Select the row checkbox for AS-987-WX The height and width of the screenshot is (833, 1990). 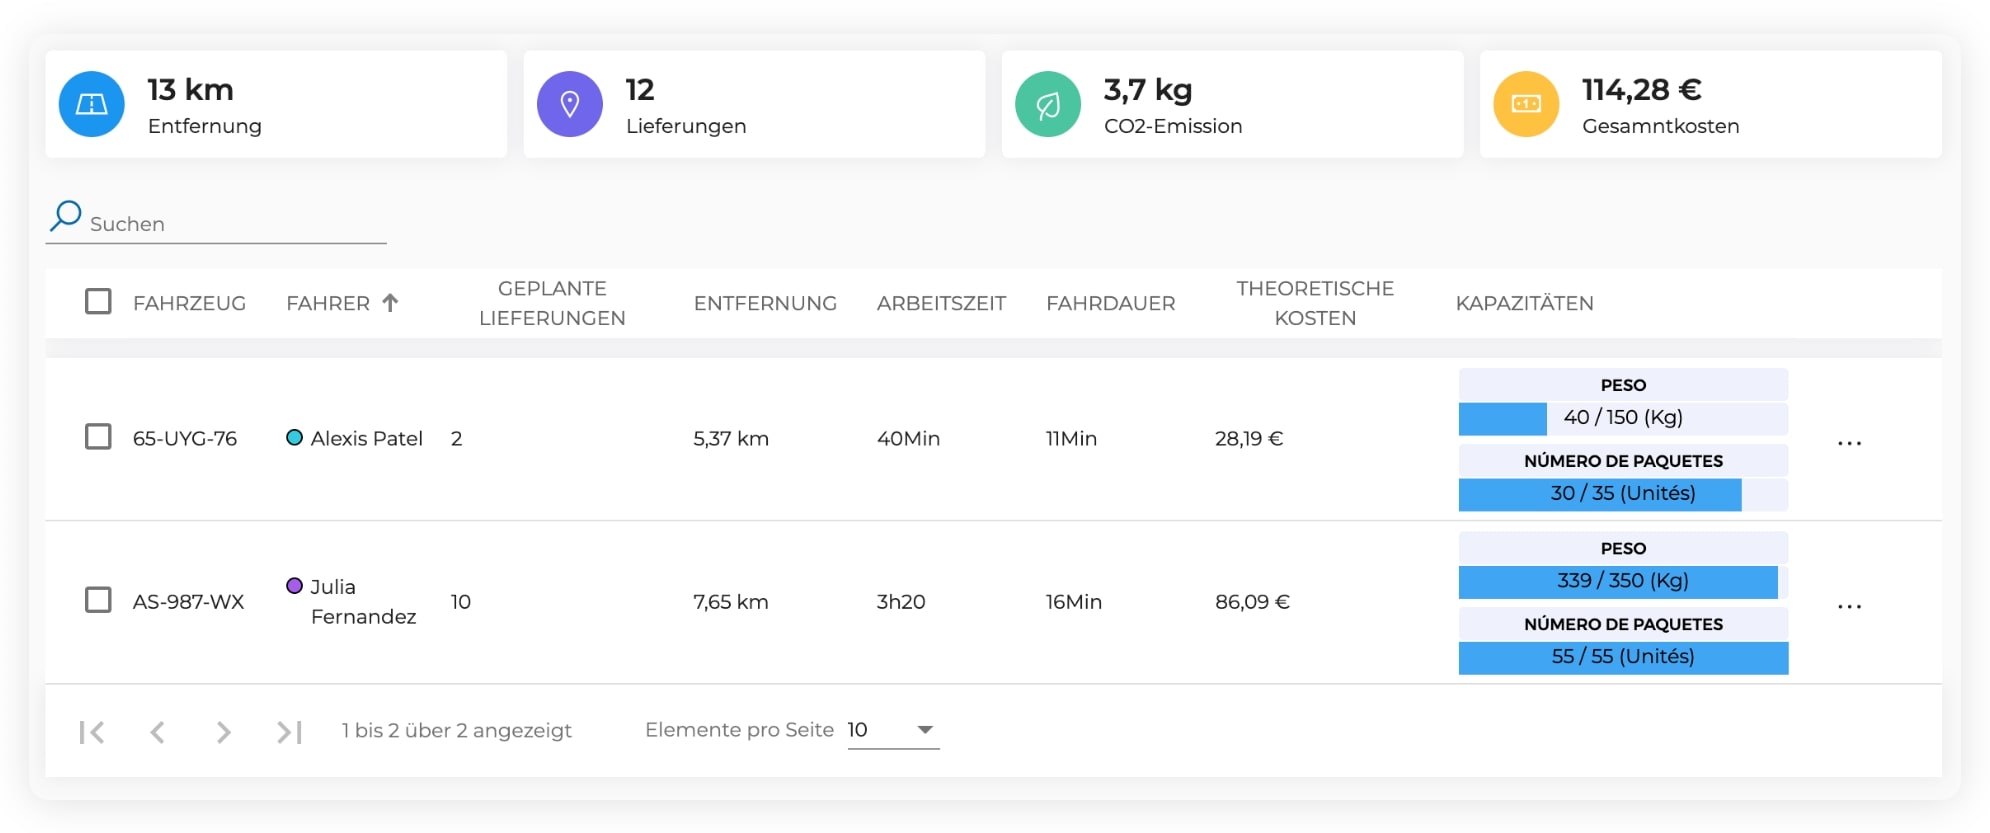(98, 600)
